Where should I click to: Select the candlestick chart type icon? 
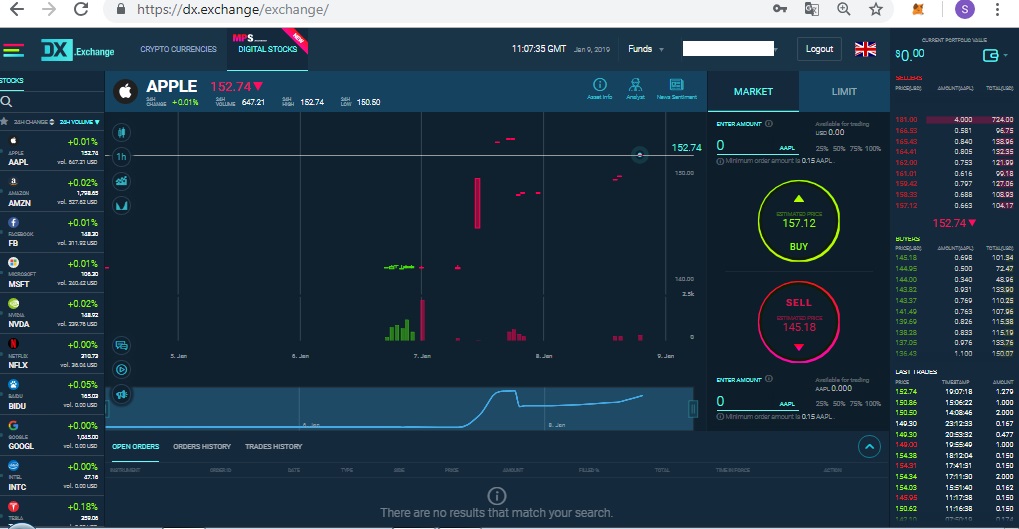[122, 133]
